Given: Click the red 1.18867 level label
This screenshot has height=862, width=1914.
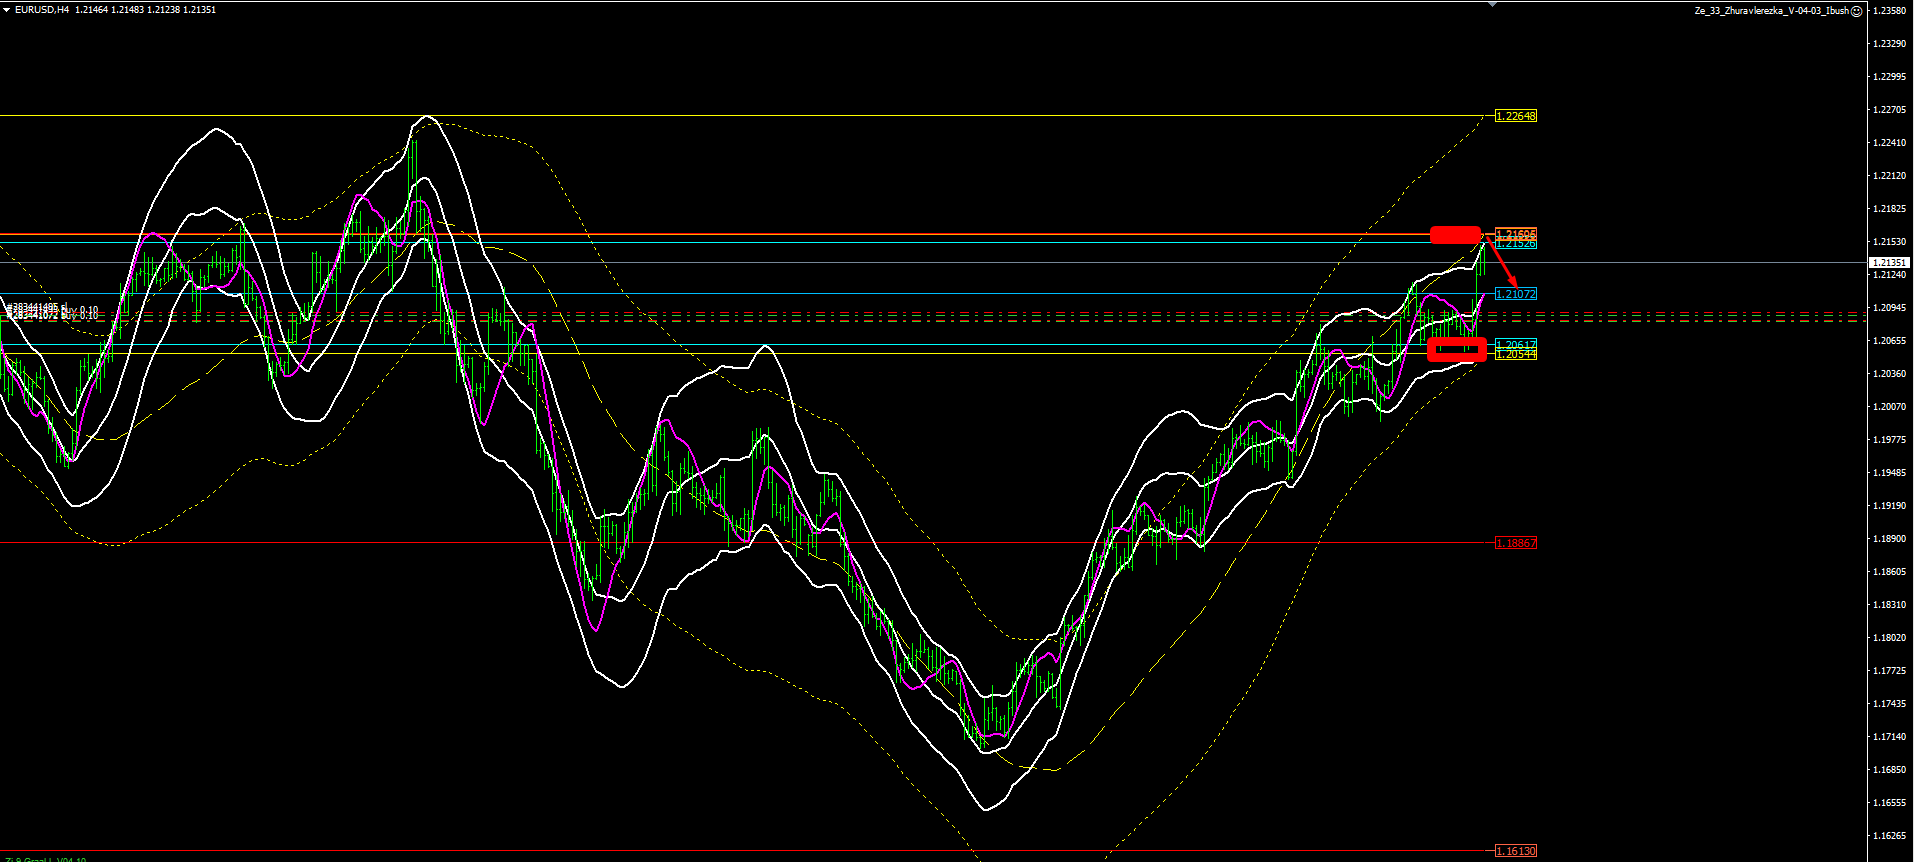Looking at the screenshot, I should 1515,543.
